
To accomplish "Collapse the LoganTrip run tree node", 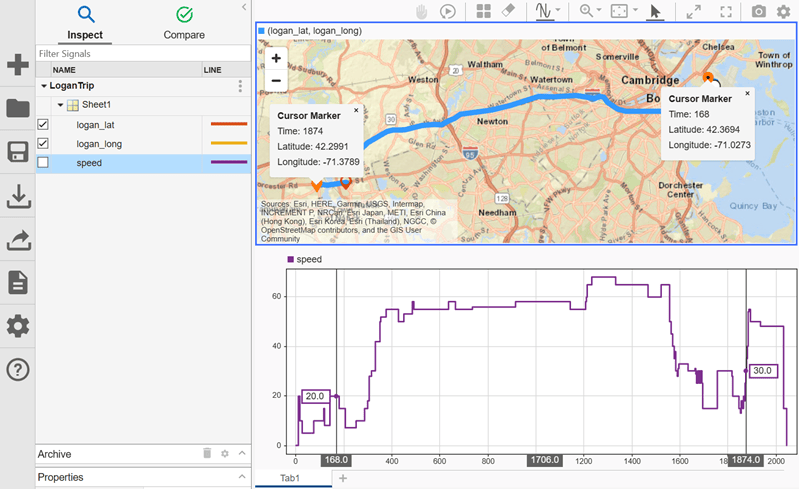I will [43, 86].
